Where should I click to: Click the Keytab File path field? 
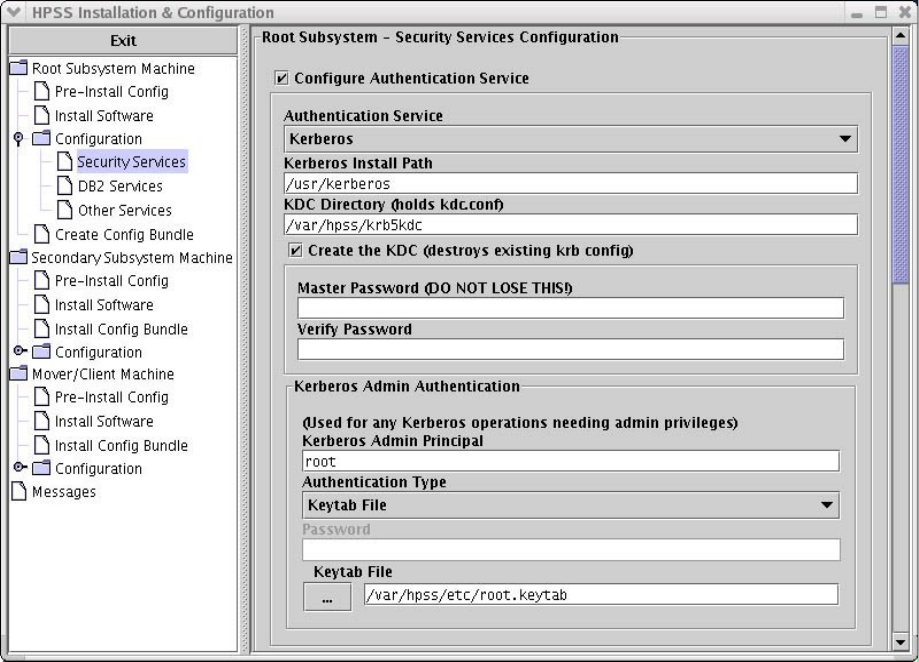[601, 595]
